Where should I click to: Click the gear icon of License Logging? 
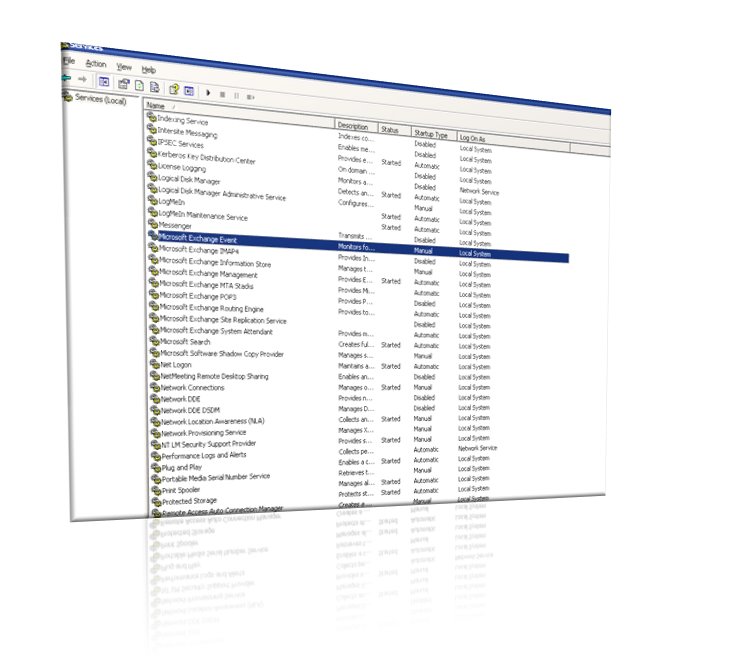click(153, 164)
